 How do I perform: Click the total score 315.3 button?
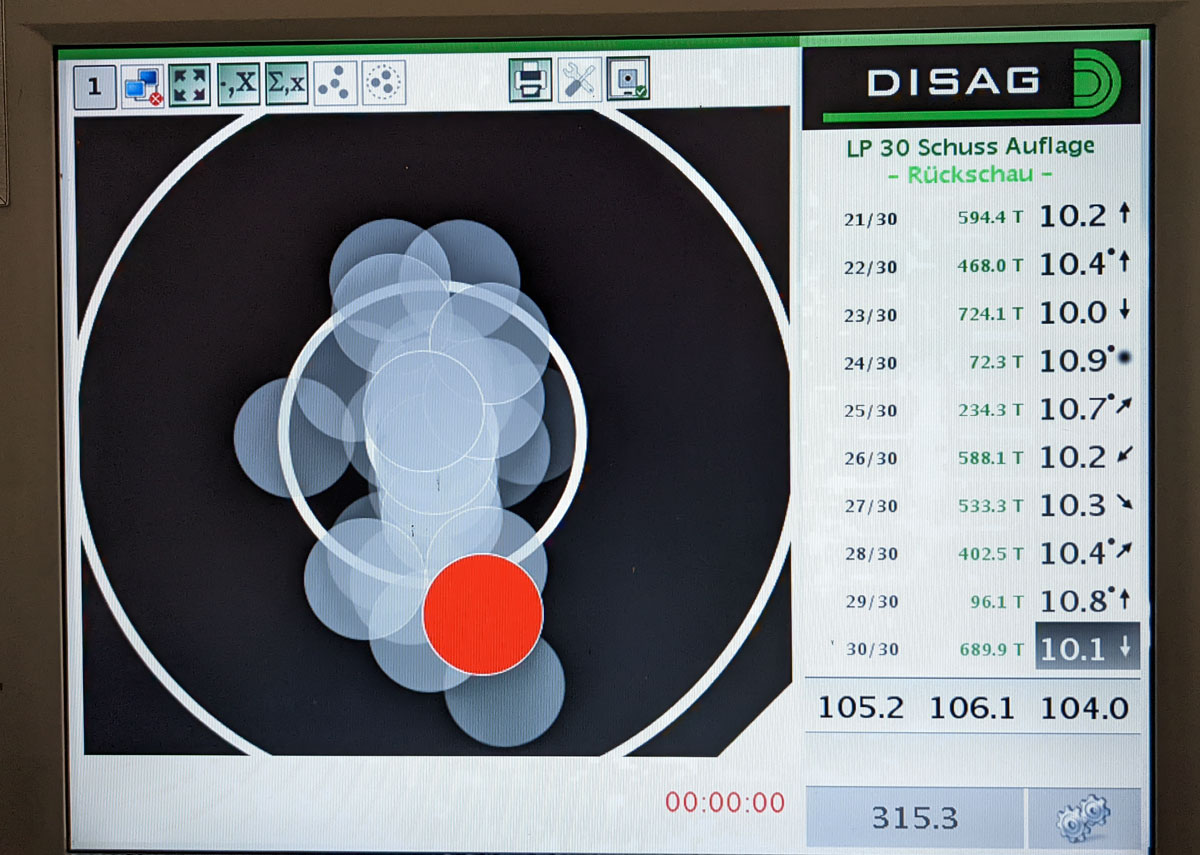click(x=914, y=818)
